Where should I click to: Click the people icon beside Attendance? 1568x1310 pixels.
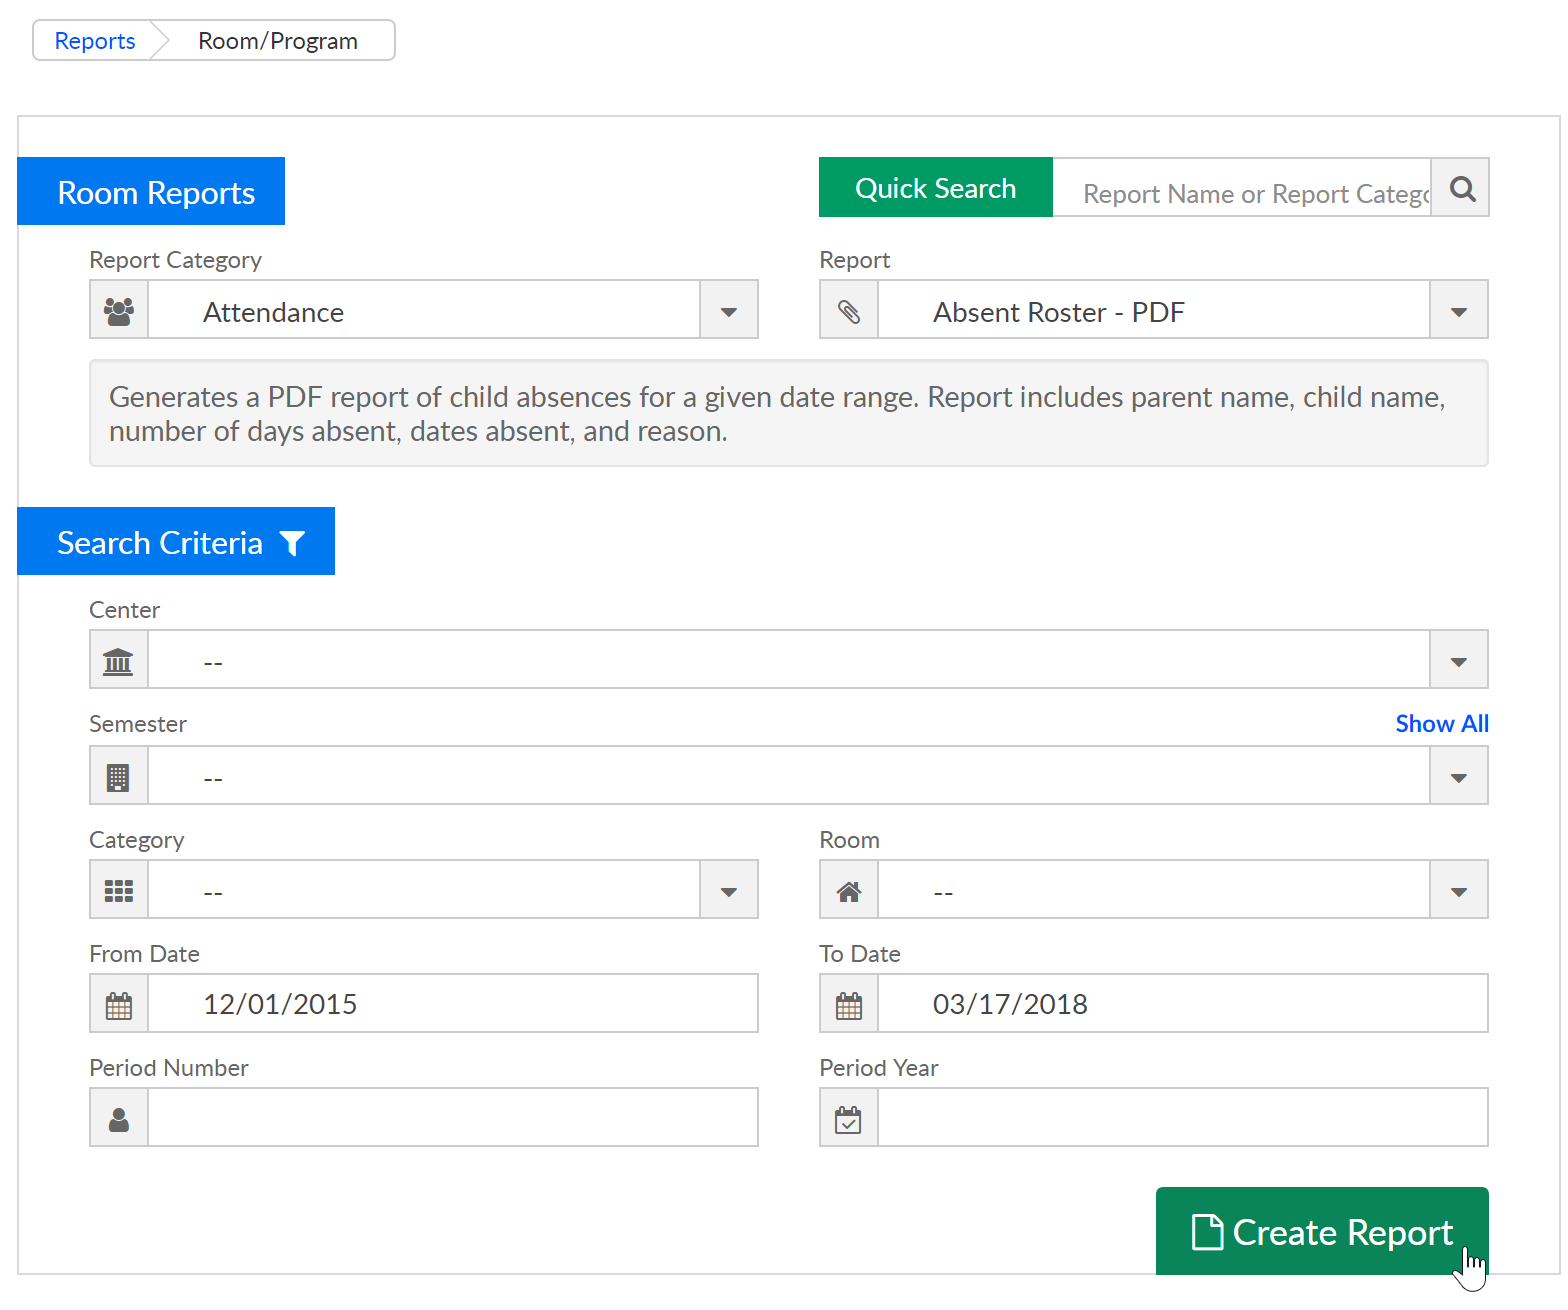[x=119, y=311]
